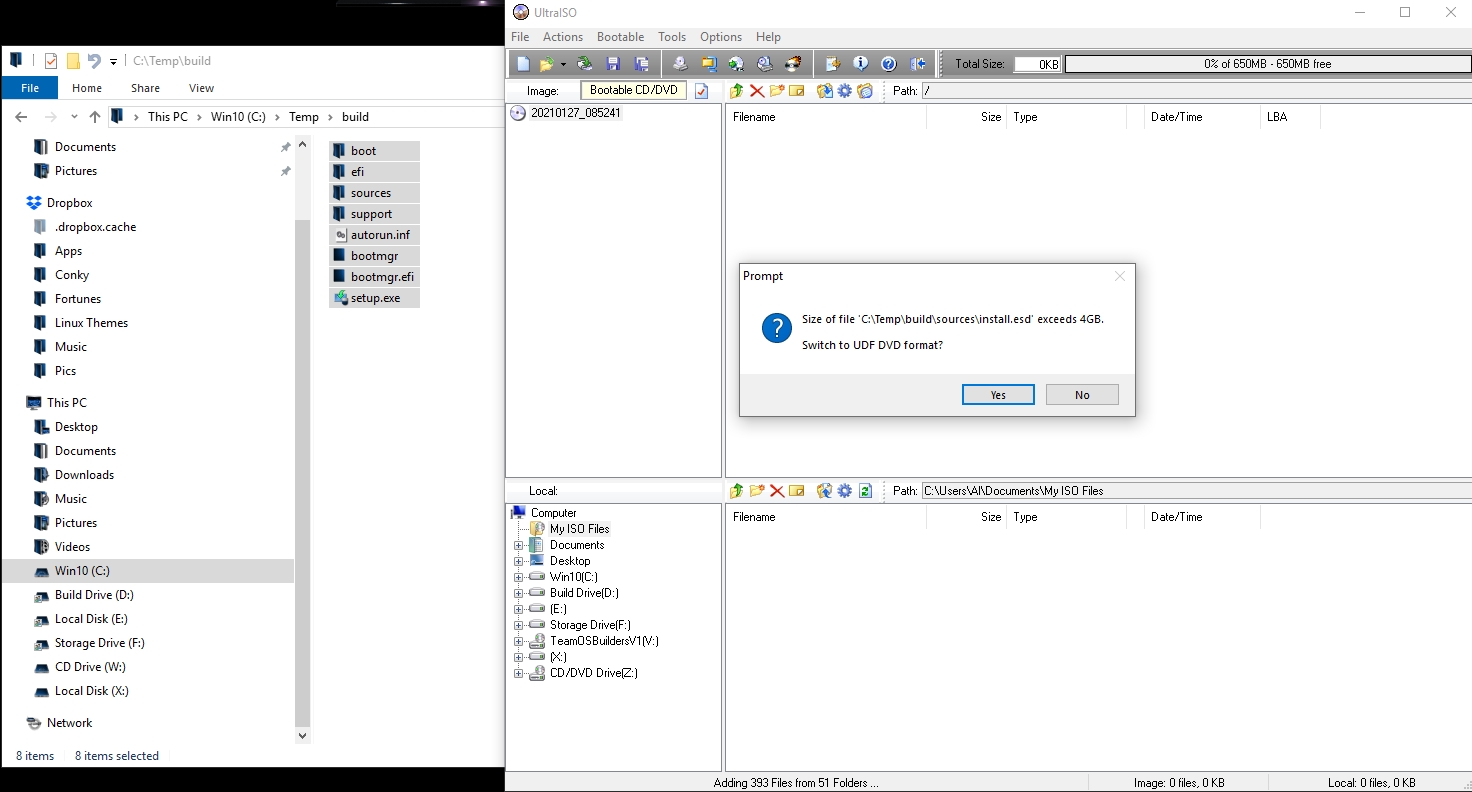Click the blue Info icon in UltraISO toolbar
Screen dimensions: 1472x792
[x=860, y=64]
